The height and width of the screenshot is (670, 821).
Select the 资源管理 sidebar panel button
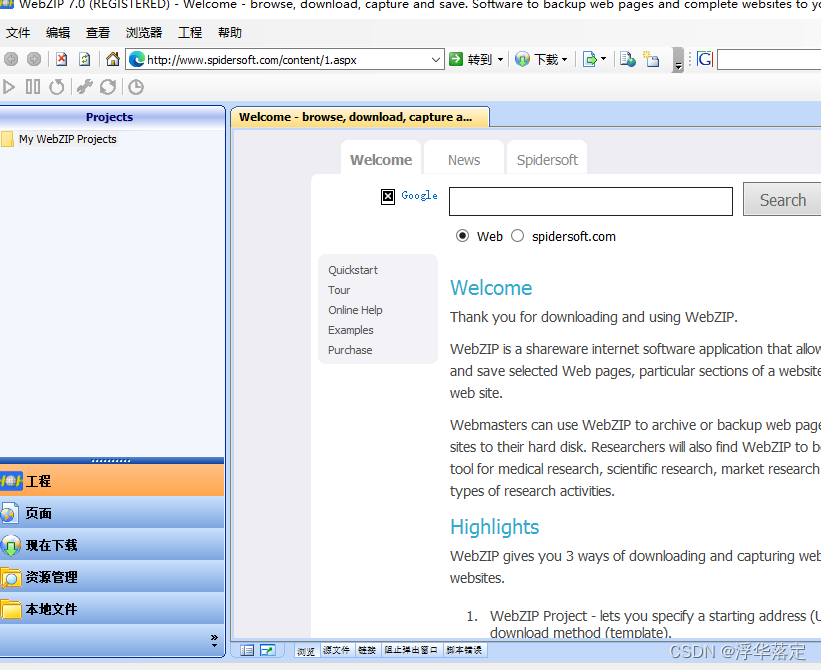click(x=112, y=576)
